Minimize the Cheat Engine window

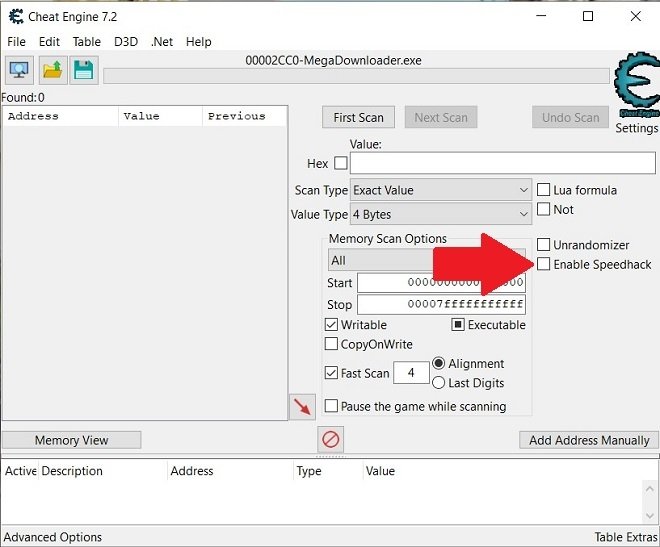click(541, 16)
